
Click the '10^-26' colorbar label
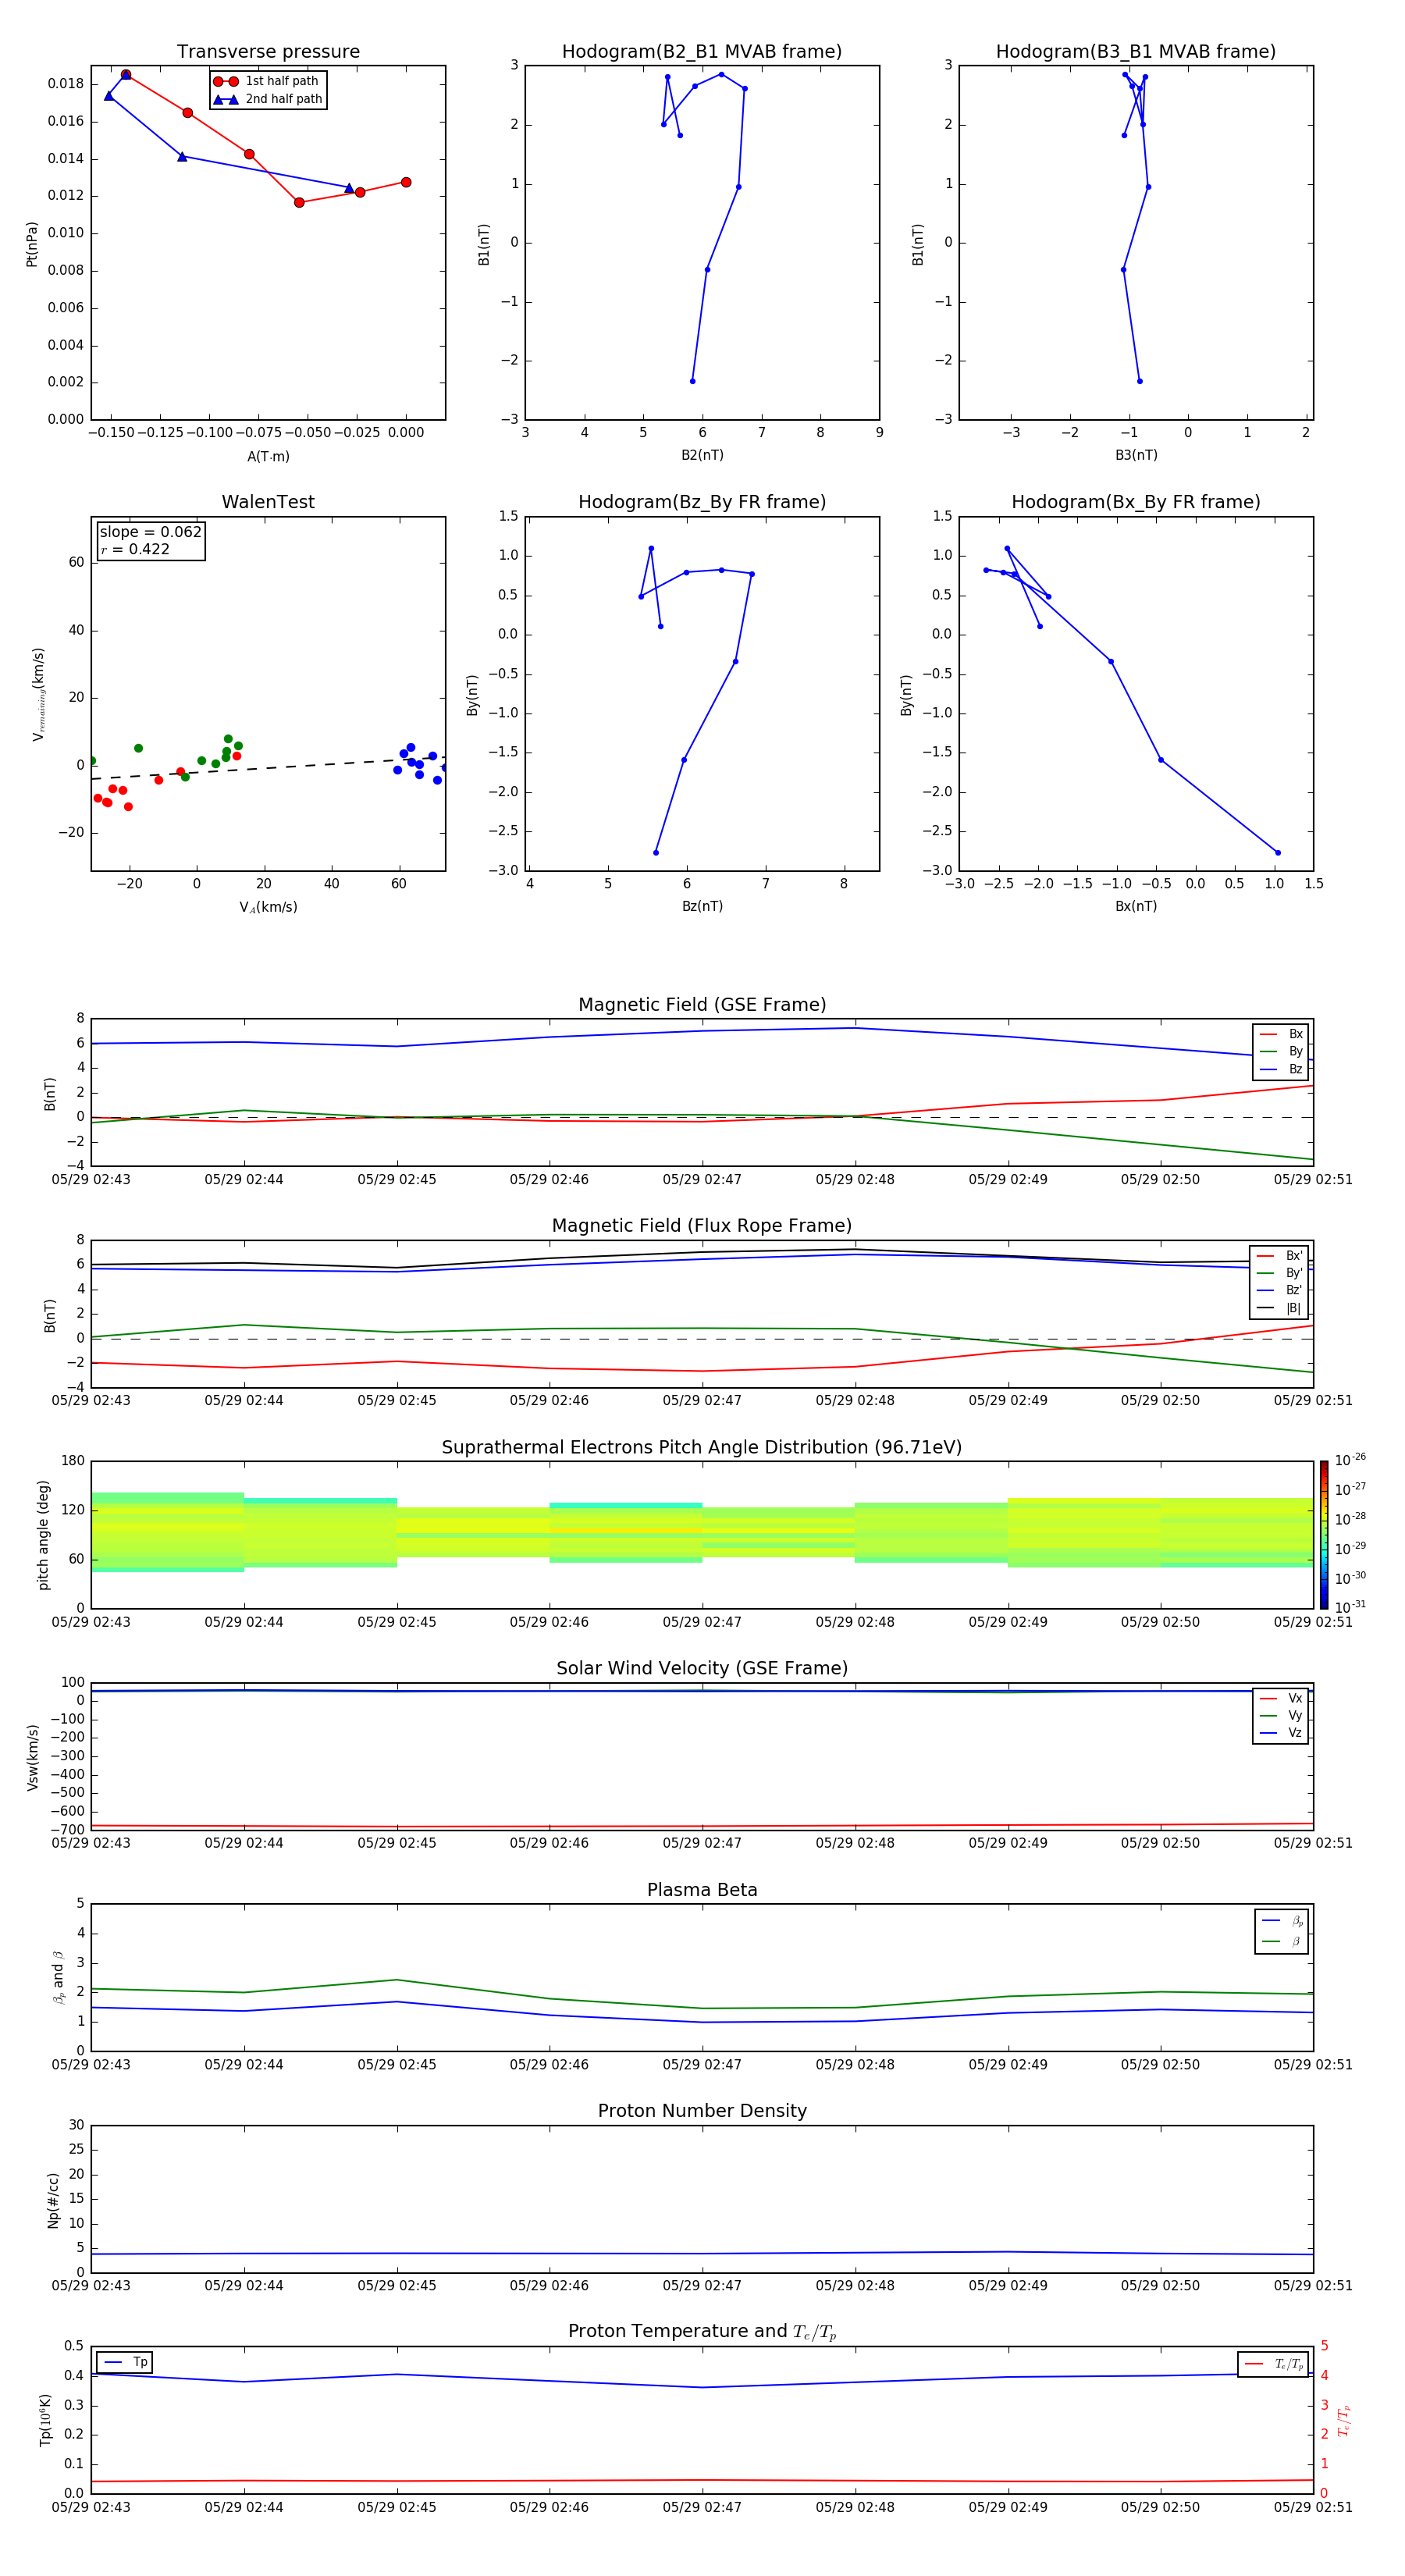click(1350, 1460)
